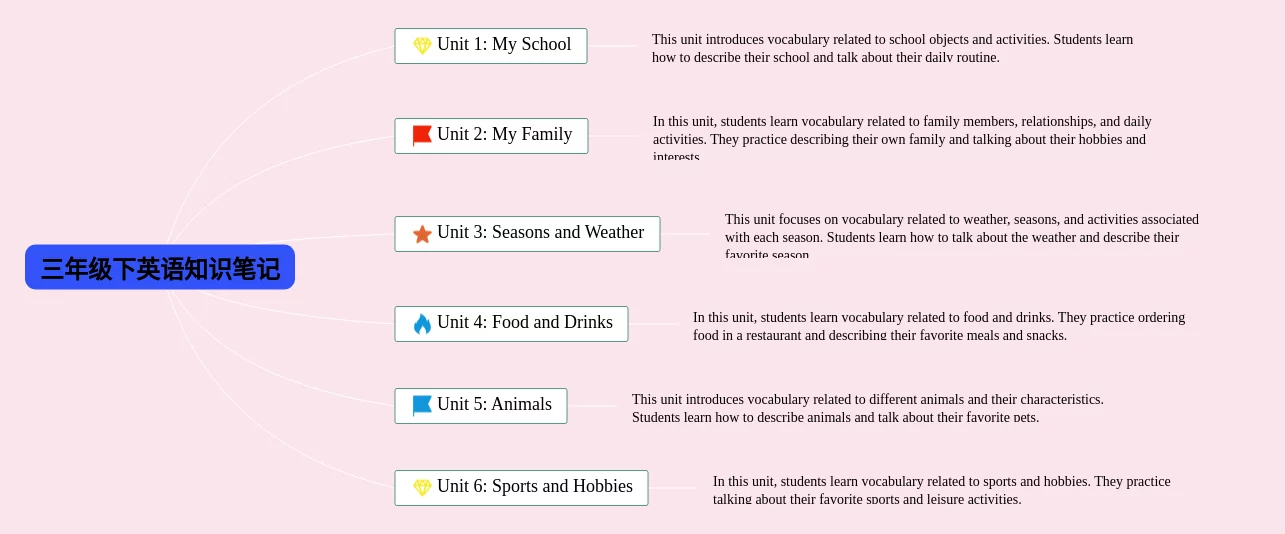
Task: Click the food and drinks description note
Action: (x=938, y=326)
